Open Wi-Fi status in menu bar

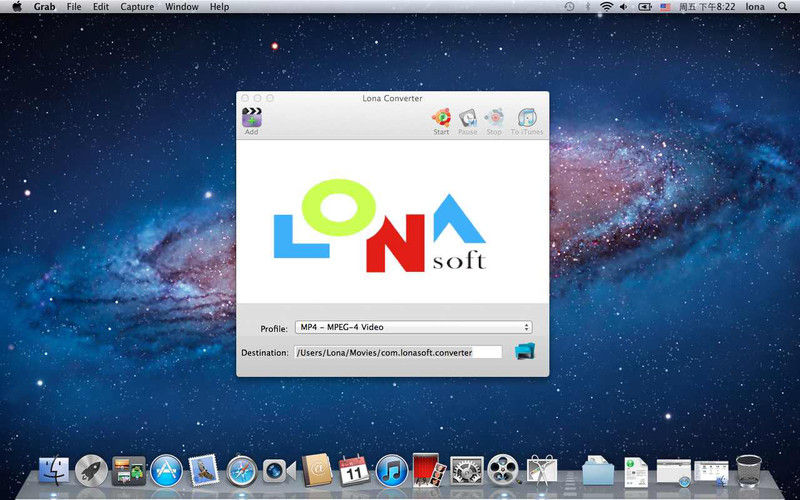(606, 7)
